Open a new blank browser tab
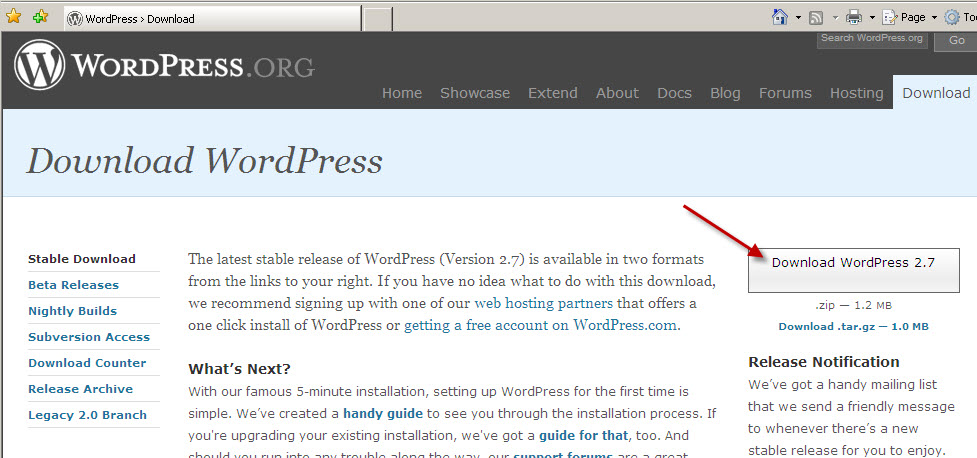 pyautogui.click(x=377, y=19)
